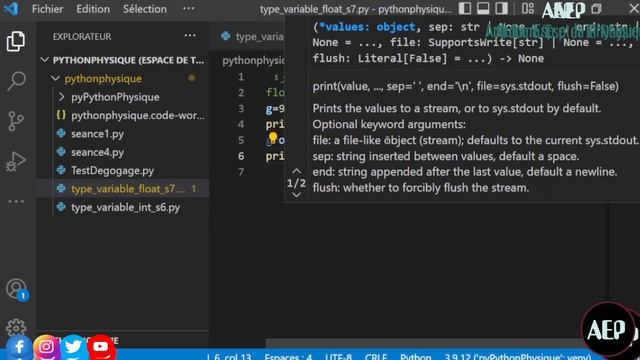Open the Twitter overlay icon
The width and height of the screenshot is (640, 360).
click(x=73, y=347)
